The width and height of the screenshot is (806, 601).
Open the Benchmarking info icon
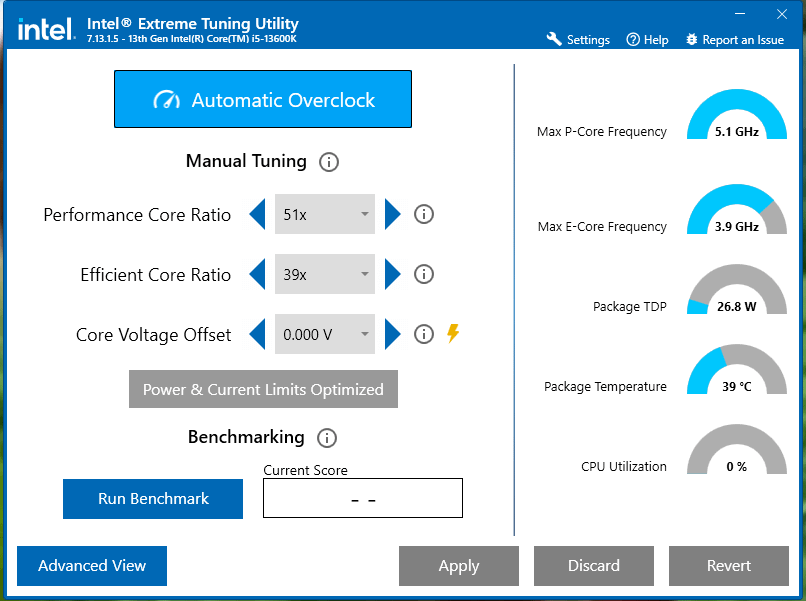pyautogui.click(x=327, y=438)
